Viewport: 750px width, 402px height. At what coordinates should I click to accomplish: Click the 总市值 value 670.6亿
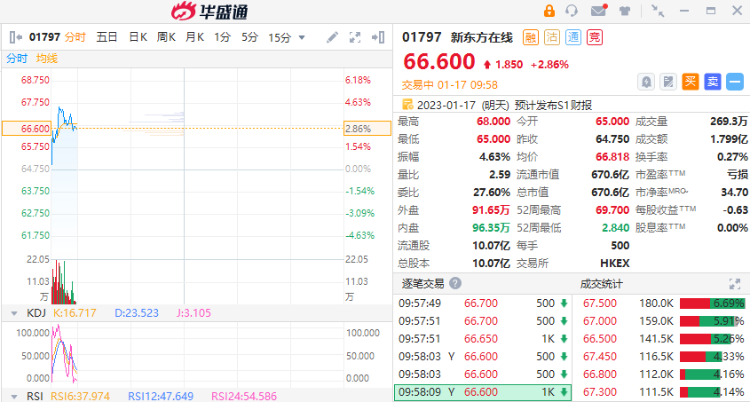pos(610,192)
